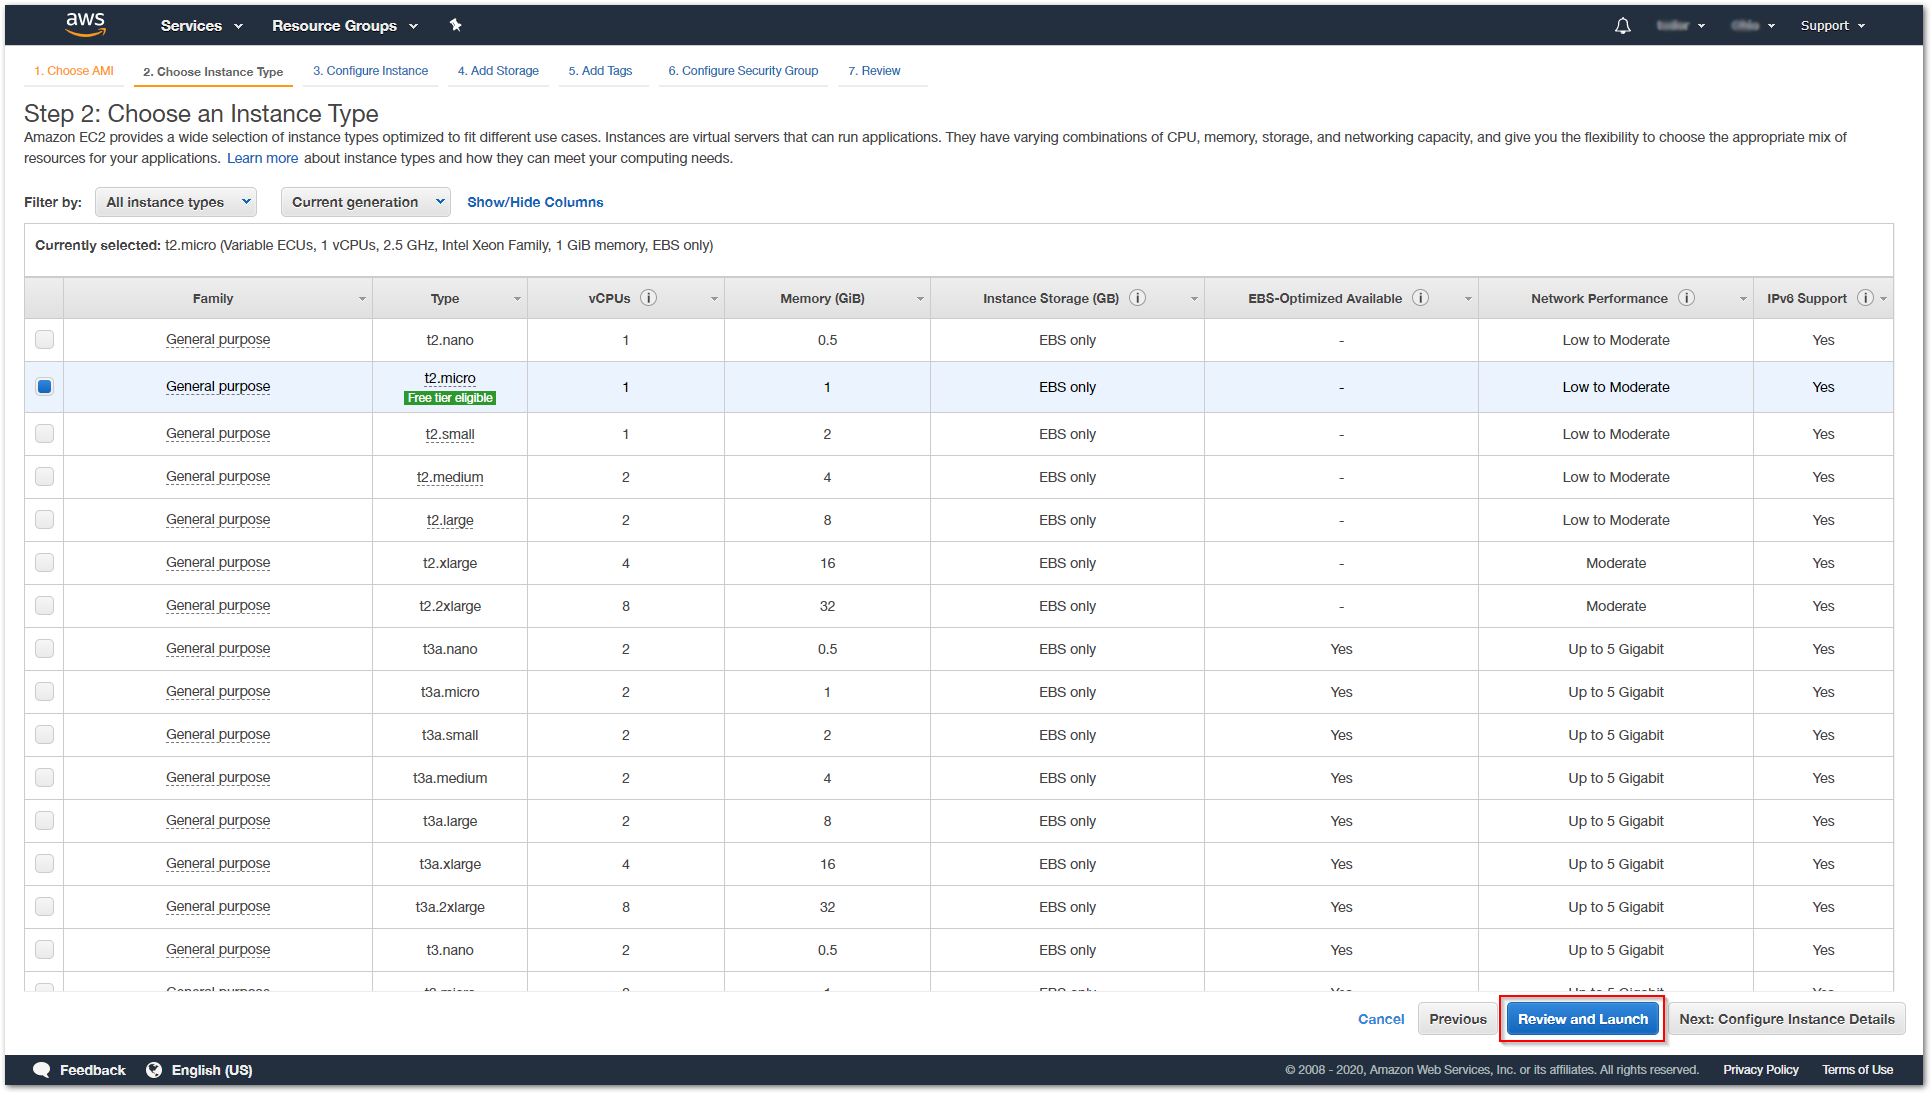Select the t3a.xlarge instance checkbox

[x=44, y=864]
